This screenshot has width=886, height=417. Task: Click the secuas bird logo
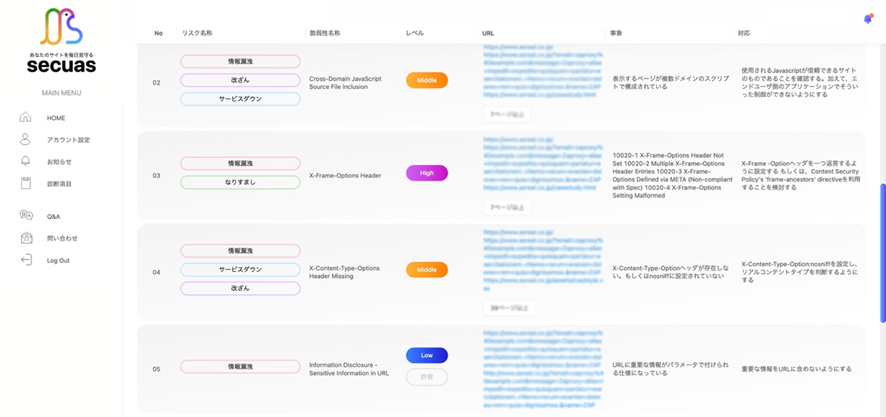click(62, 27)
